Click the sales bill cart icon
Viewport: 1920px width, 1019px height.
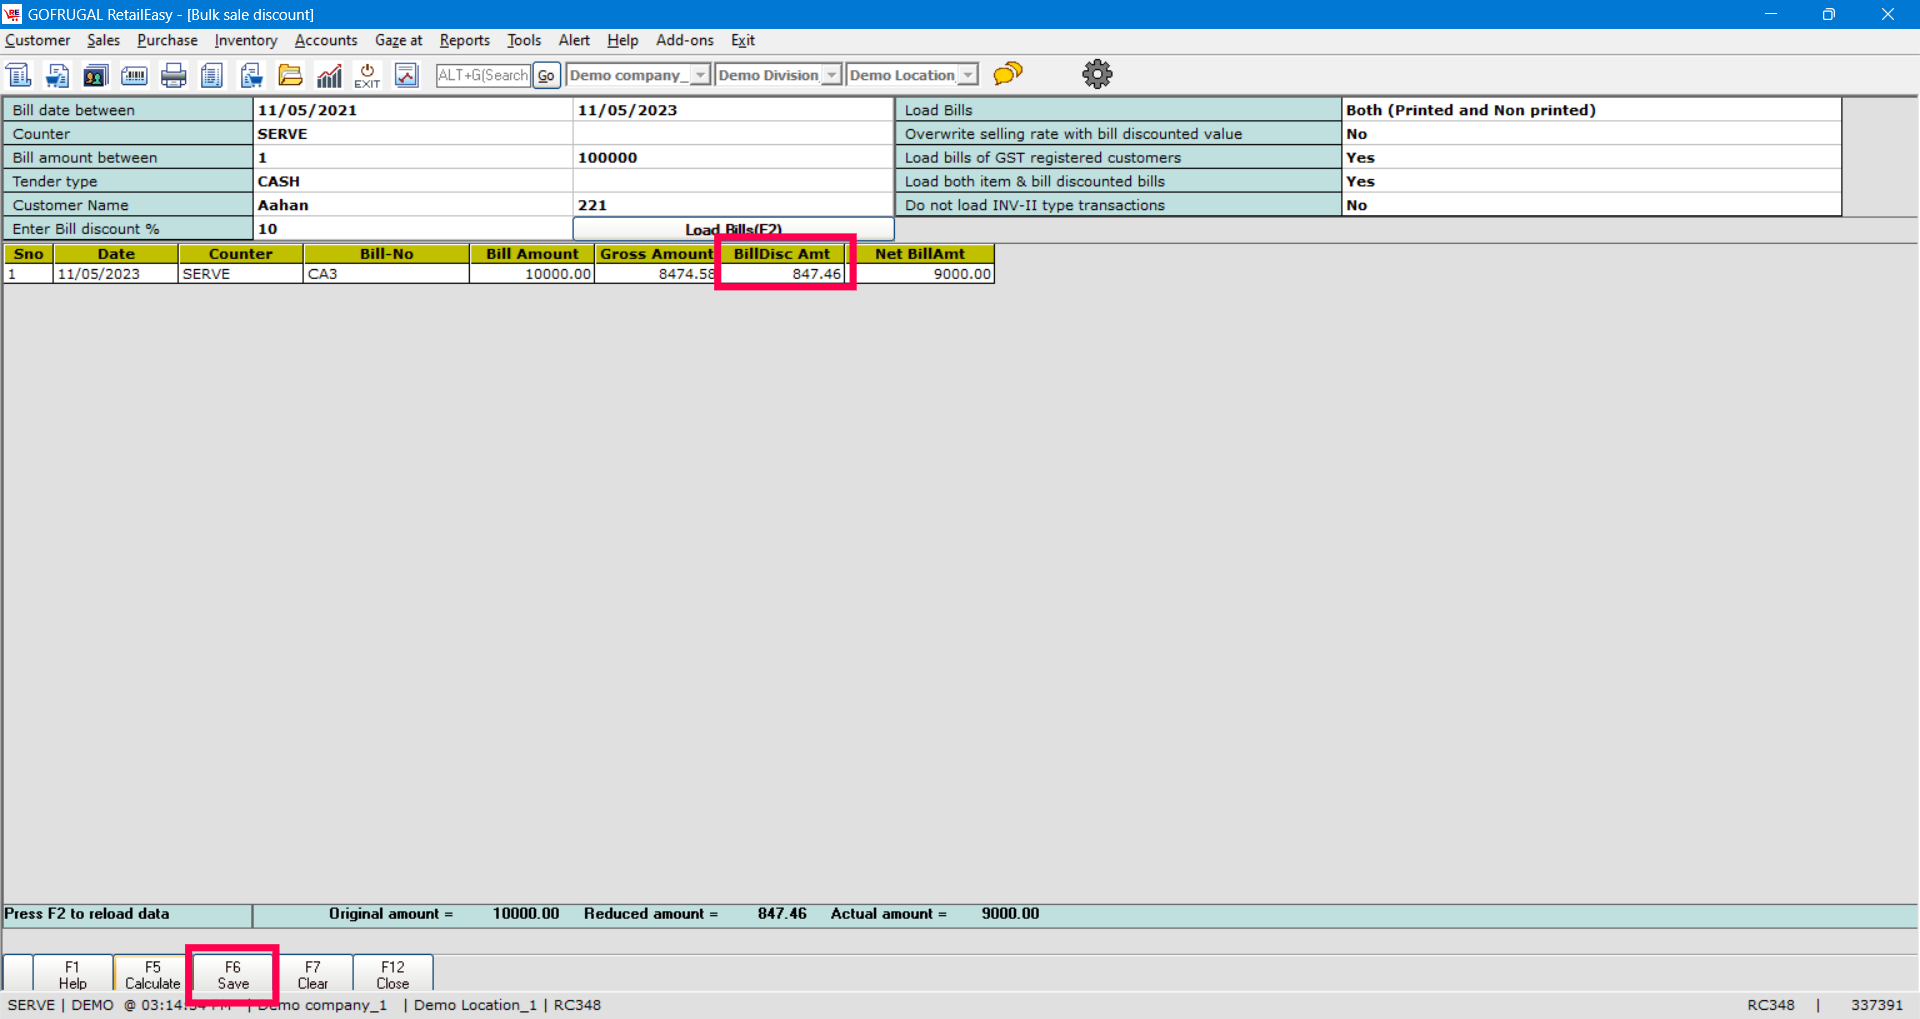(x=57, y=75)
